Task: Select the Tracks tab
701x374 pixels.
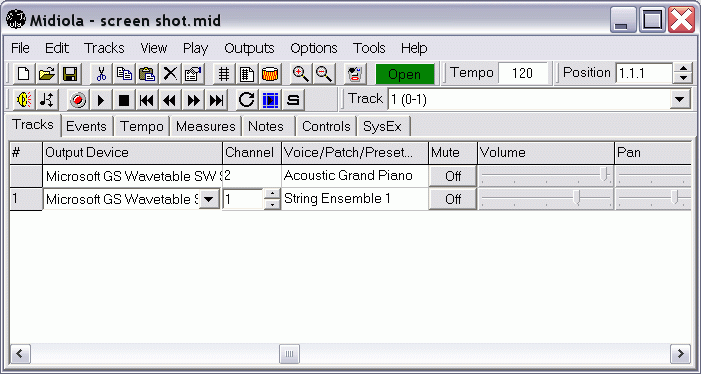Action: point(33,125)
